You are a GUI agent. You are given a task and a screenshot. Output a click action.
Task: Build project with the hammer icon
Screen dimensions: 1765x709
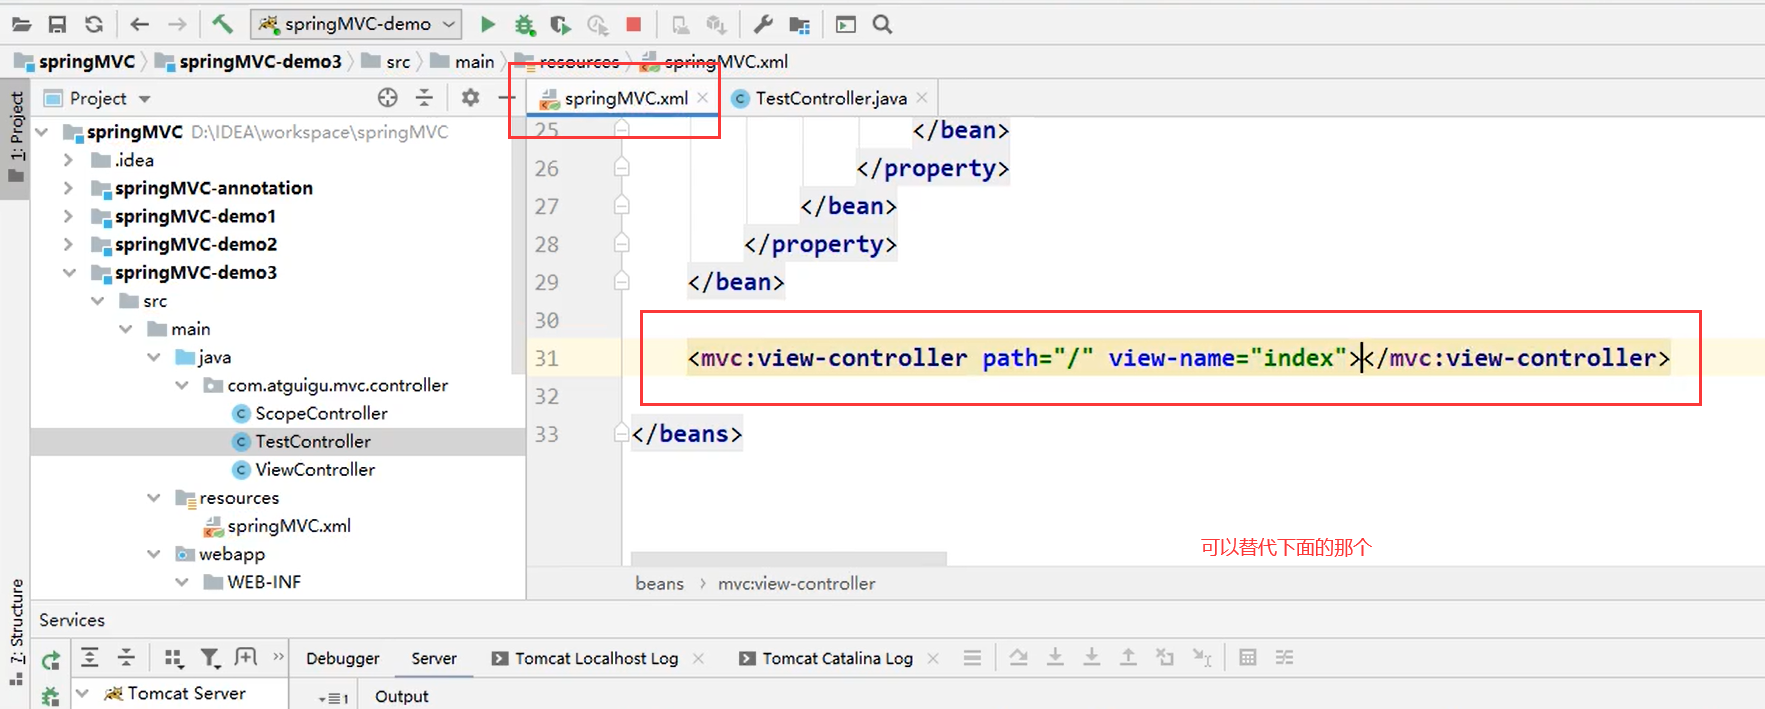coord(222,24)
